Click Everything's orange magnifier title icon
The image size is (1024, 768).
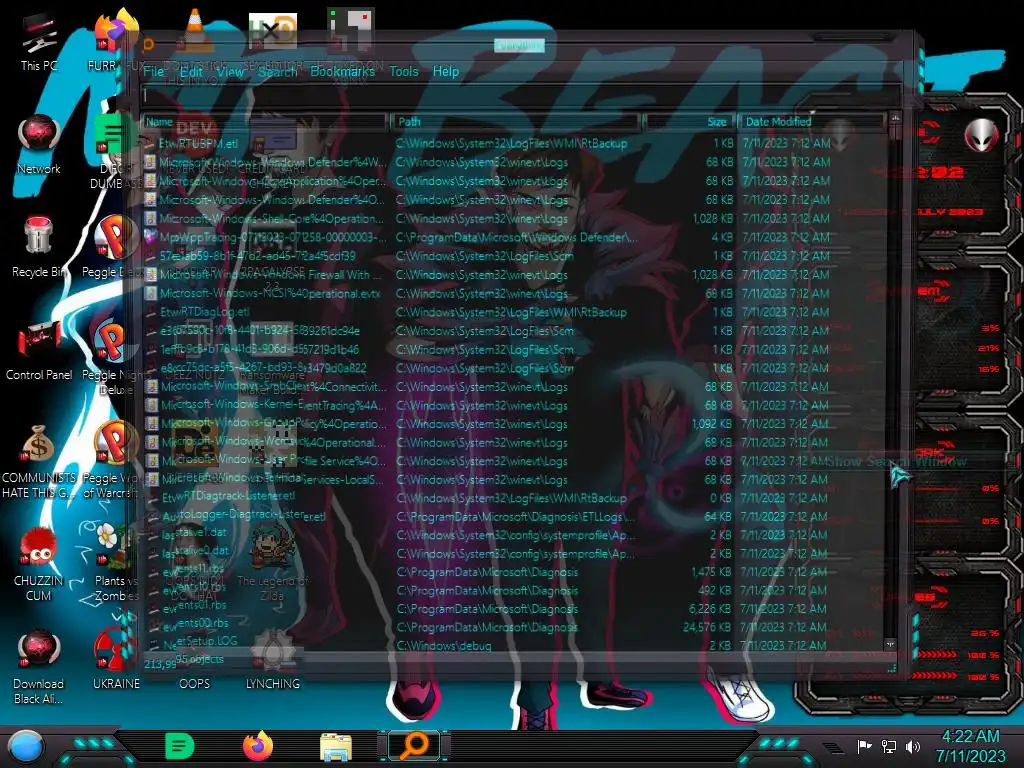(x=148, y=44)
